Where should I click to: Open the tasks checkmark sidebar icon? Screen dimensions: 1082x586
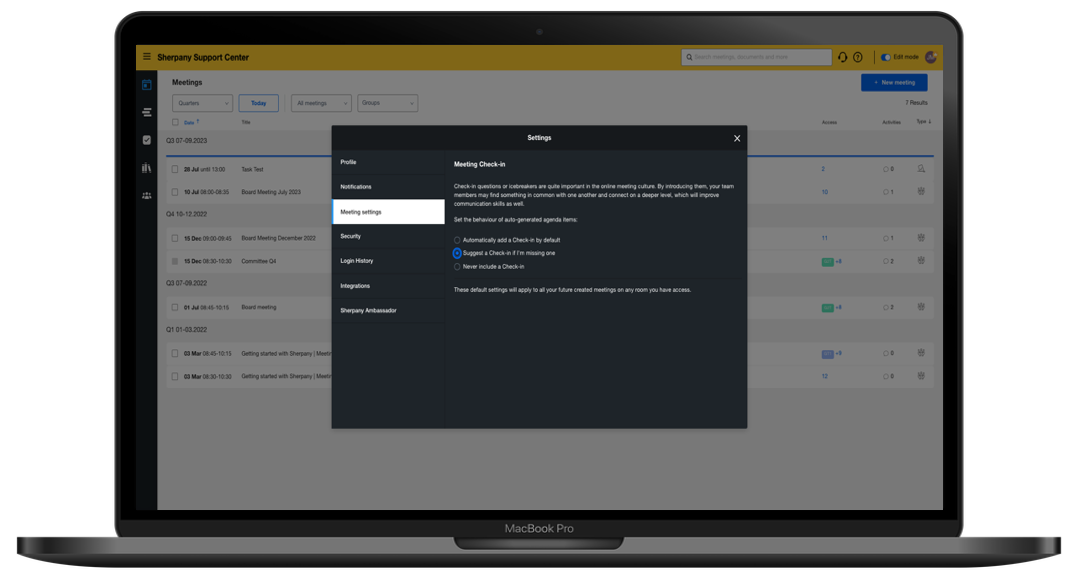click(146, 139)
